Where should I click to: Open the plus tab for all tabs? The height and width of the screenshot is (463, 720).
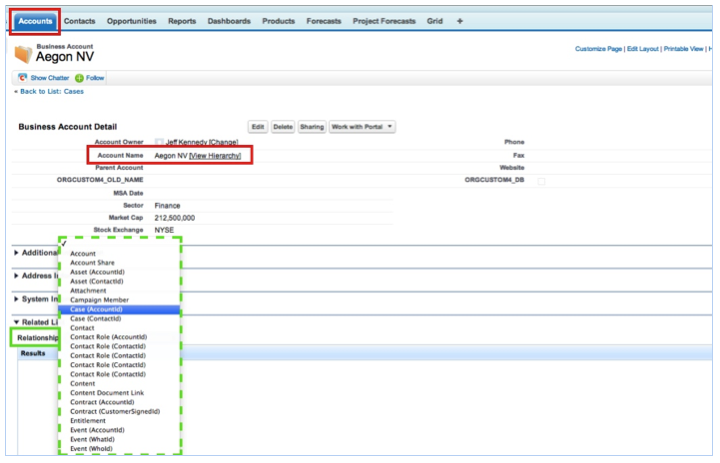[459, 21]
